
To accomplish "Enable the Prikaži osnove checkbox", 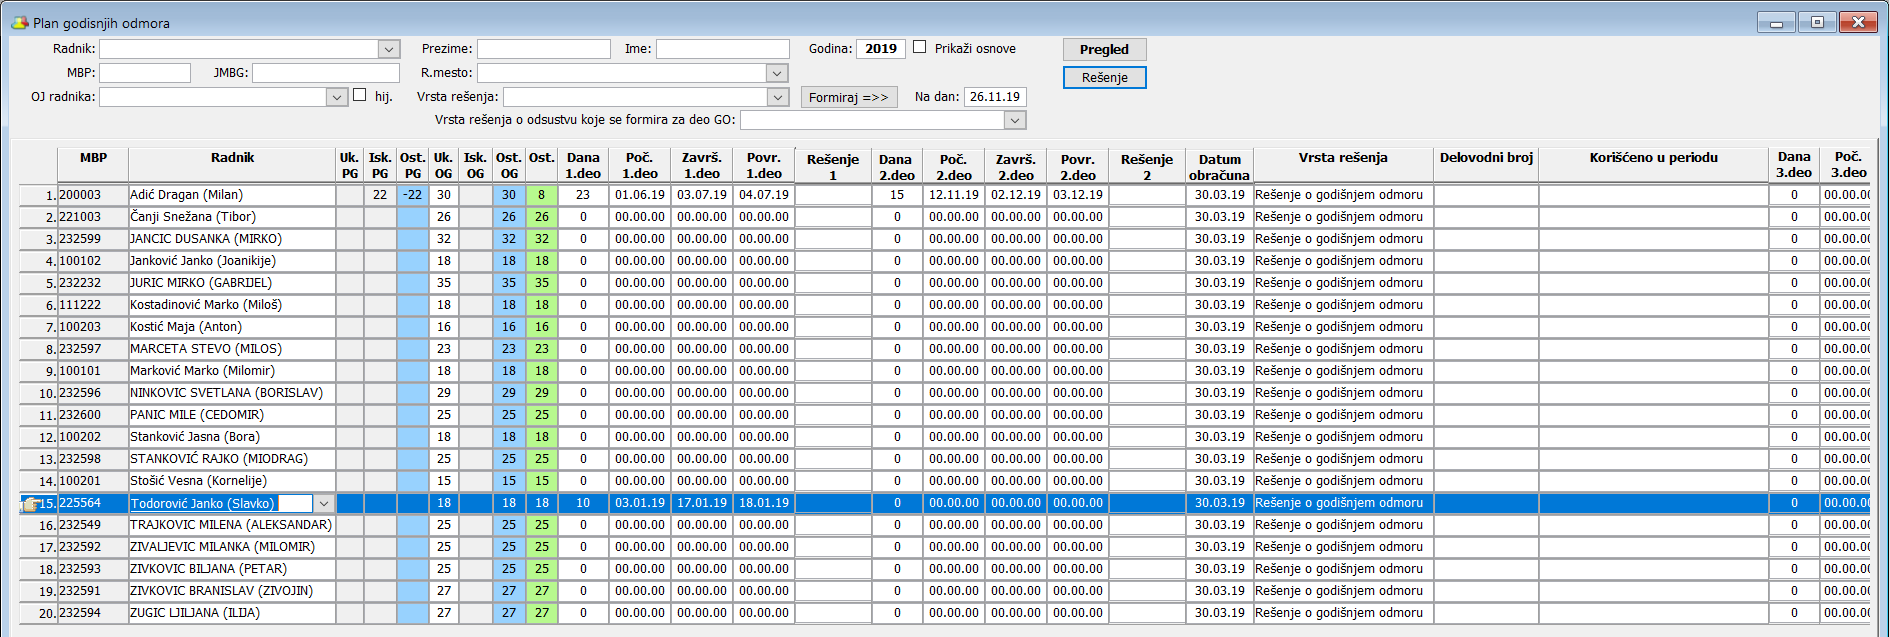I will tap(920, 47).
